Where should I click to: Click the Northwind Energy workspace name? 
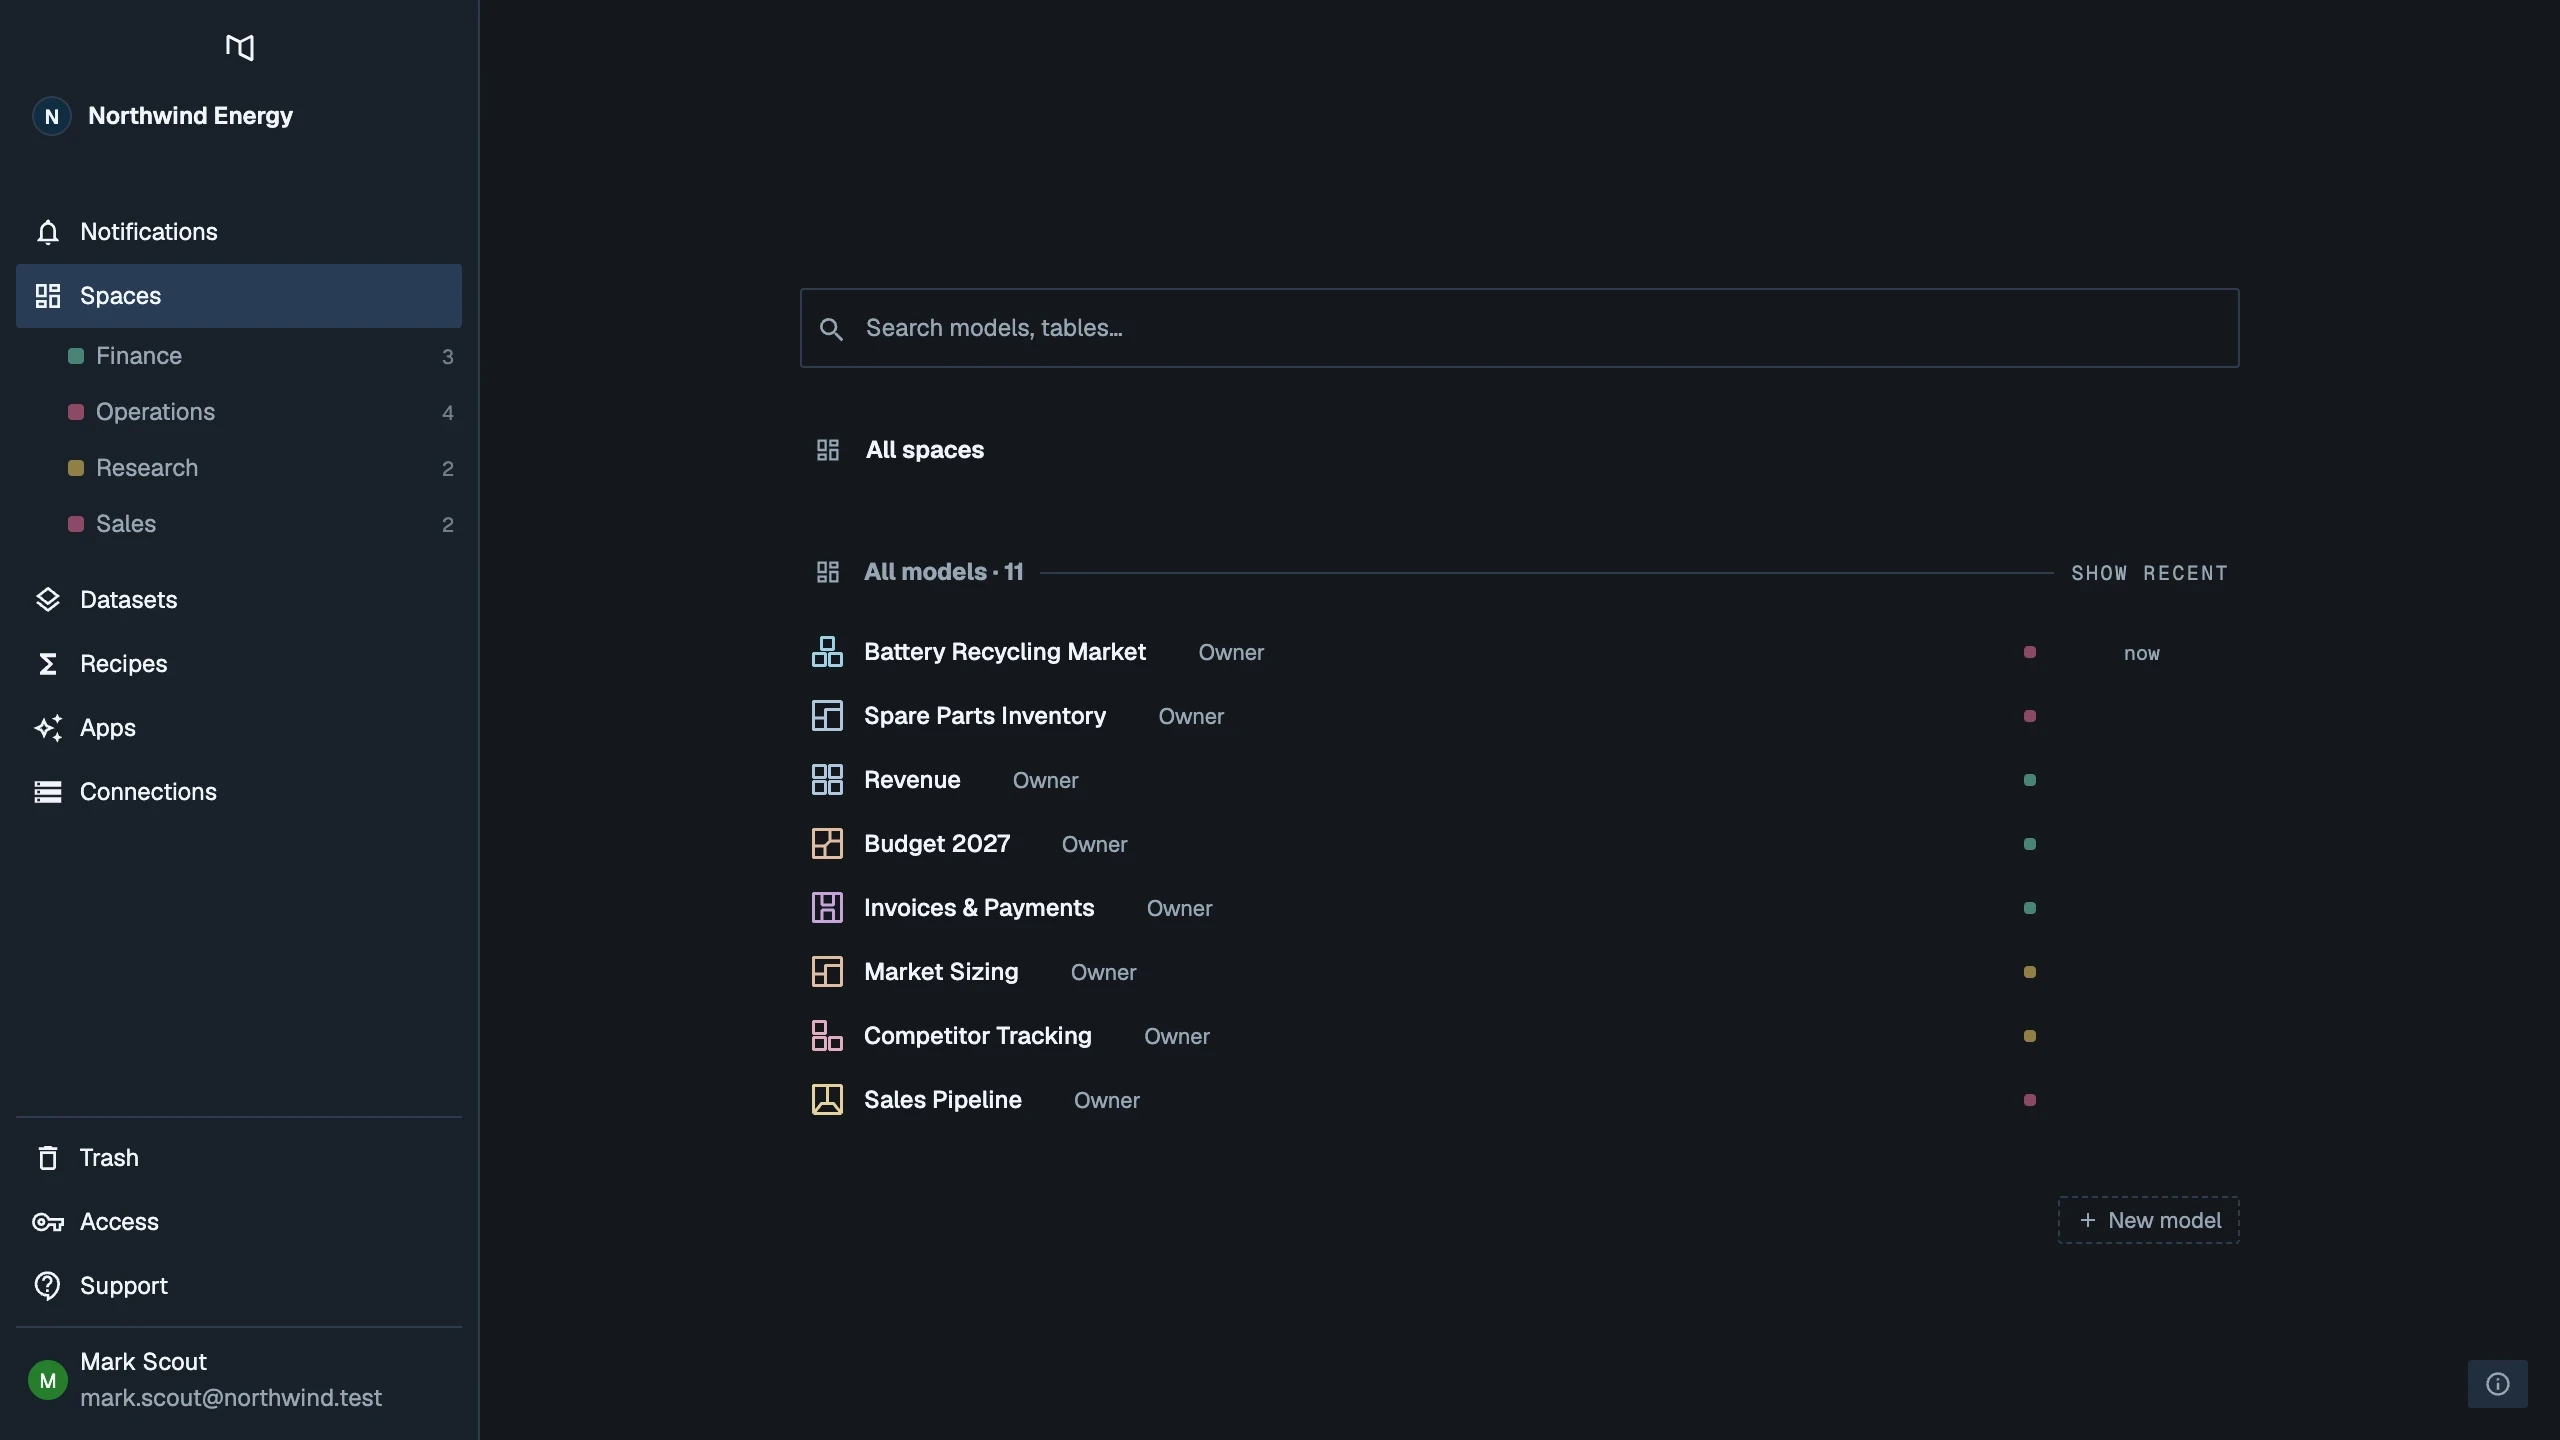pos(190,116)
